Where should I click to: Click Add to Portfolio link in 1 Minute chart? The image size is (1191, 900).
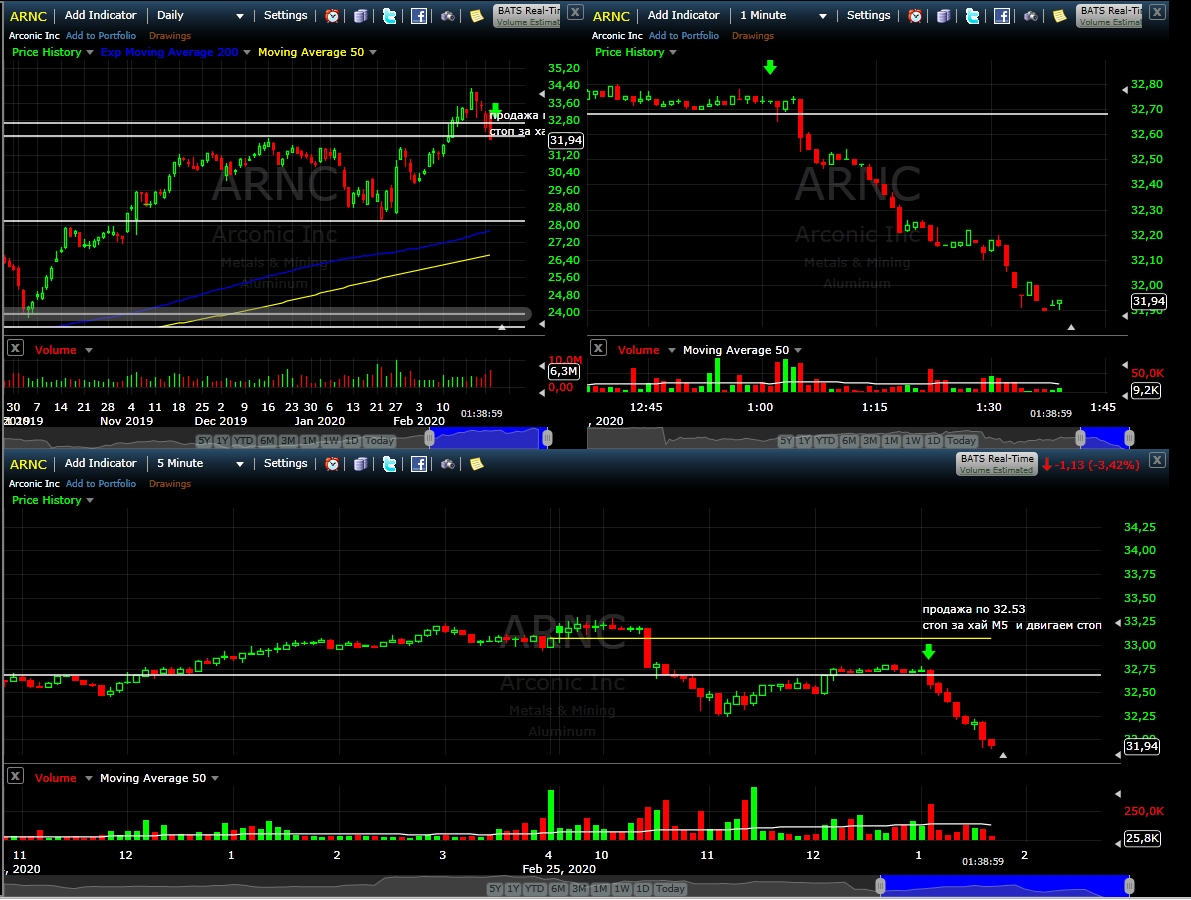[684, 36]
